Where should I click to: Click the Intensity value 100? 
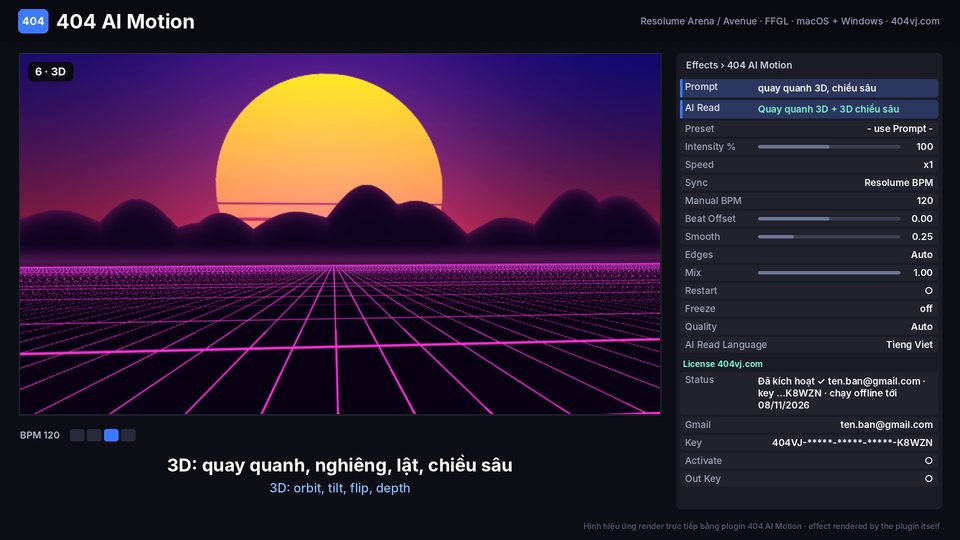tap(924, 147)
